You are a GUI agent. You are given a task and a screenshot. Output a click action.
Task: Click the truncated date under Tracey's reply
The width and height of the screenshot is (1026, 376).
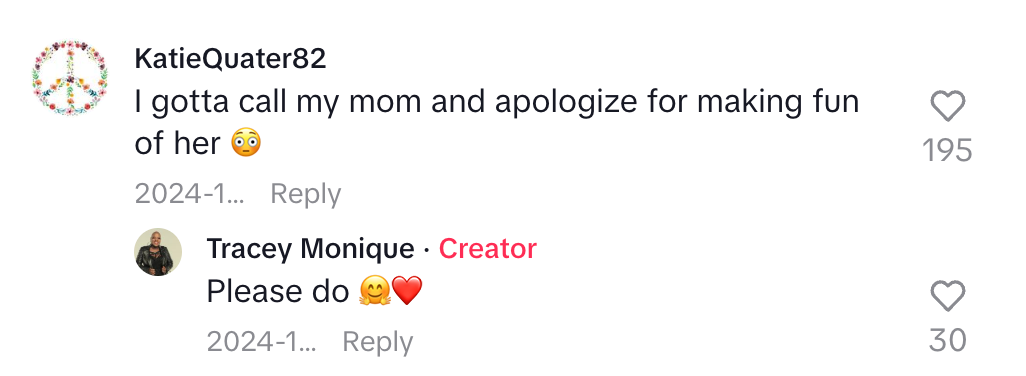261,341
